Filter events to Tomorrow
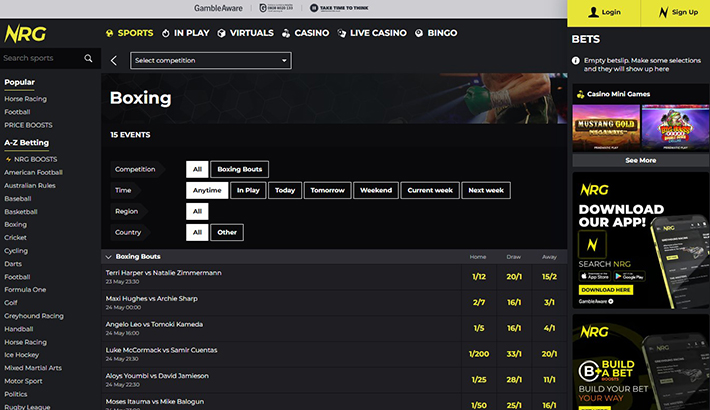Viewport: 710px width, 410px height. [x=327, y=190]
